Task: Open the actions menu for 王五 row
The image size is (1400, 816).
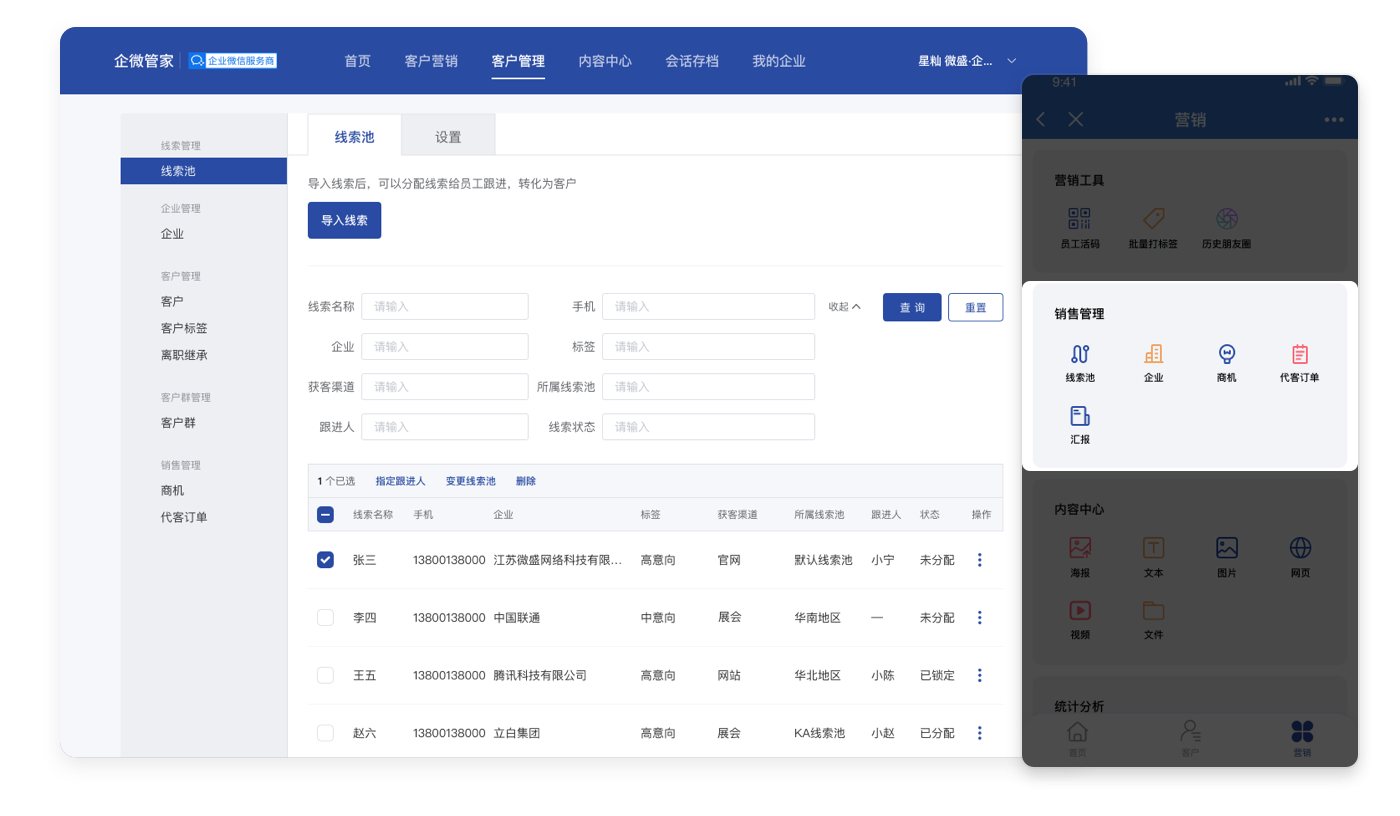Action: click(x=979, y=676)
